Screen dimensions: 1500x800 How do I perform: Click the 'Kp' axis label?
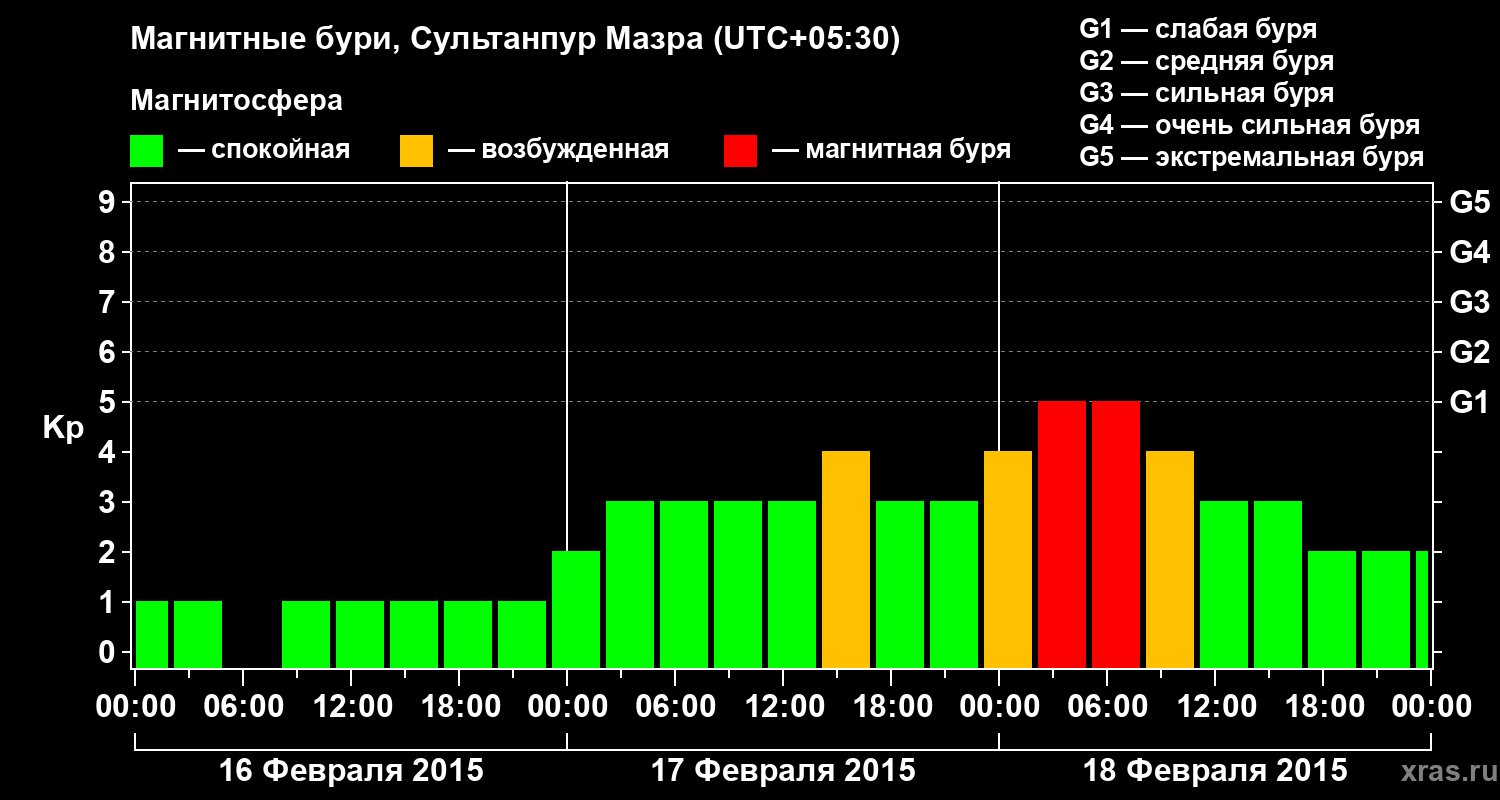[x=63, y=428]
